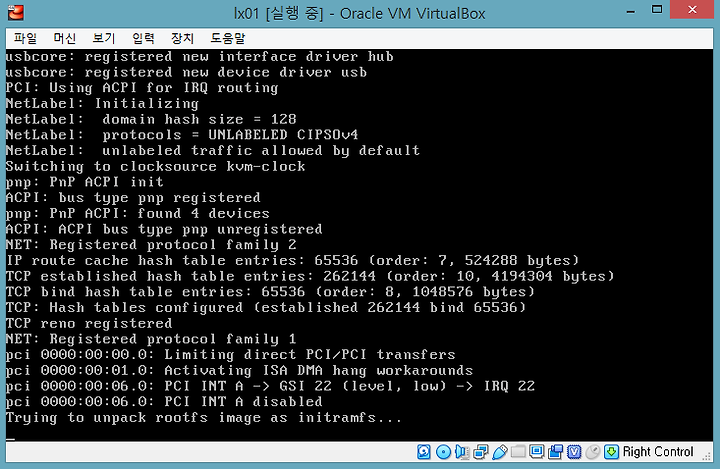Viewport: 720px width, 469px height.
Task: Click the window resize grip in status bar
Action: [x=707, y=455]
